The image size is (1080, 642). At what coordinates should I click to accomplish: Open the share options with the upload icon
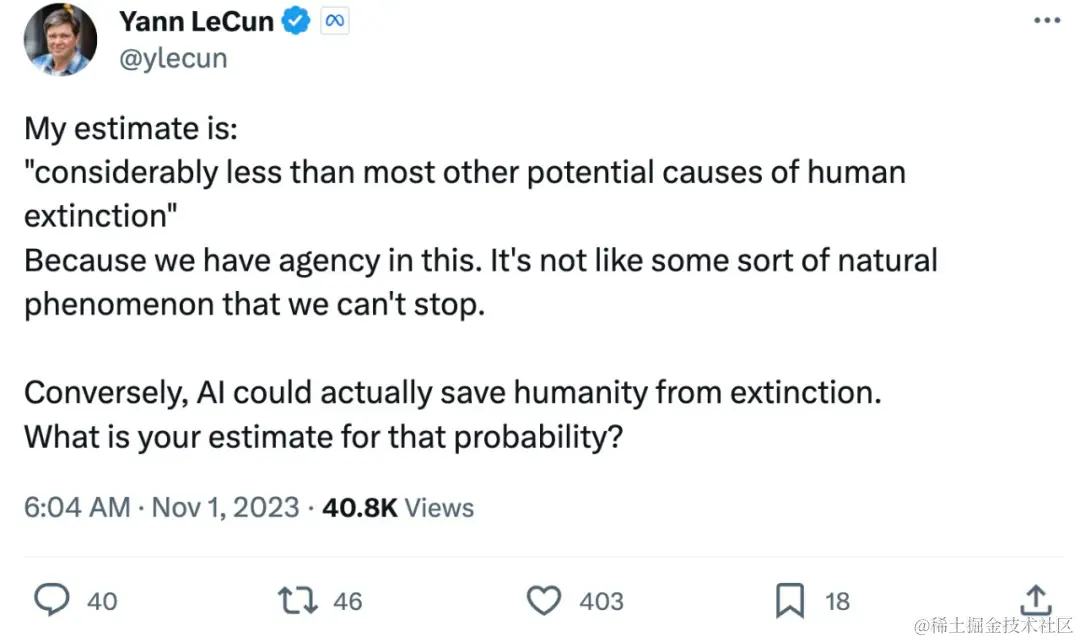point(1036,600)
